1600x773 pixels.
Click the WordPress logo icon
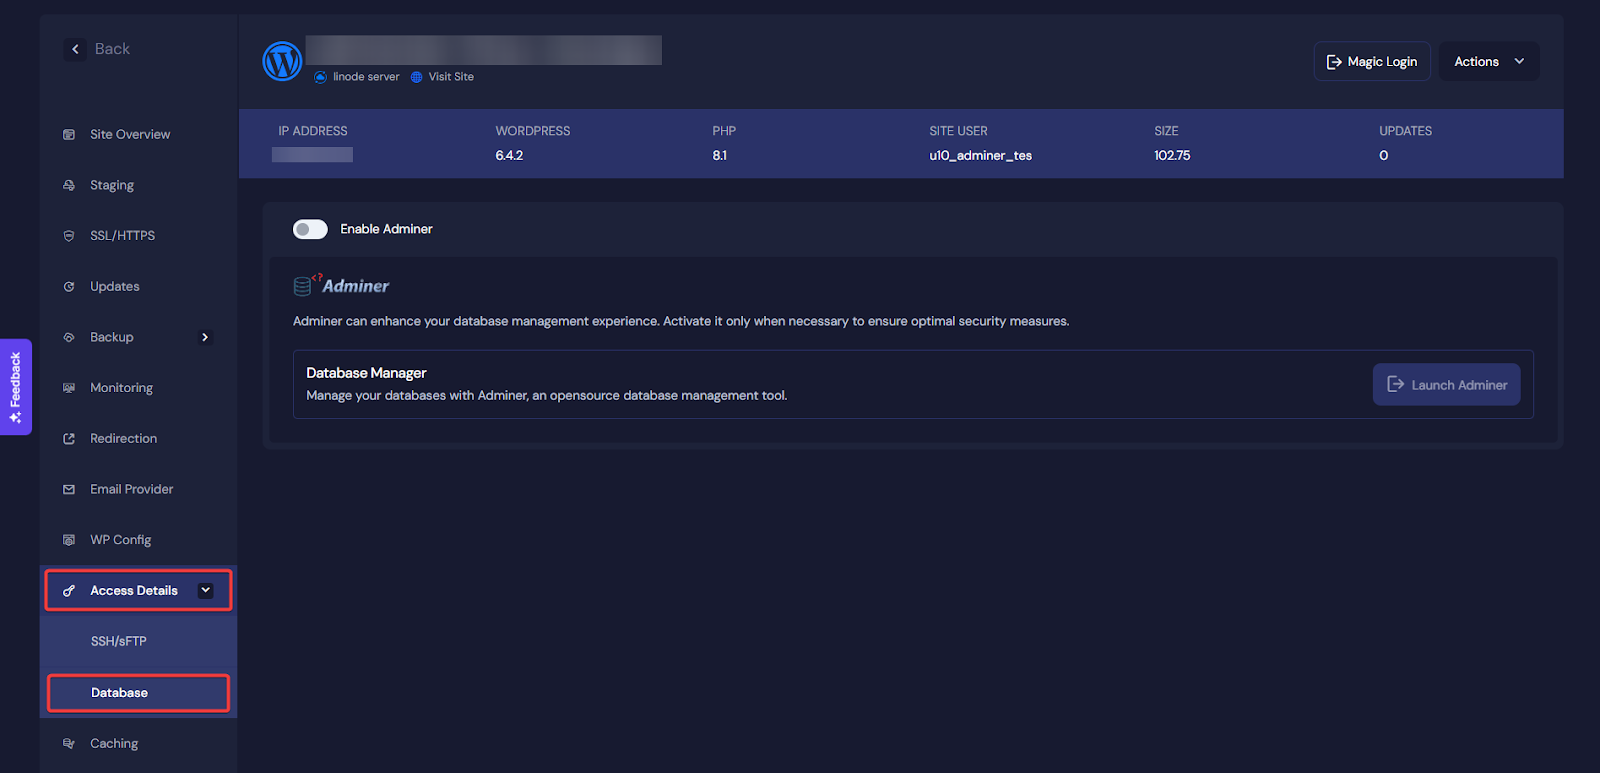(282, 61)
